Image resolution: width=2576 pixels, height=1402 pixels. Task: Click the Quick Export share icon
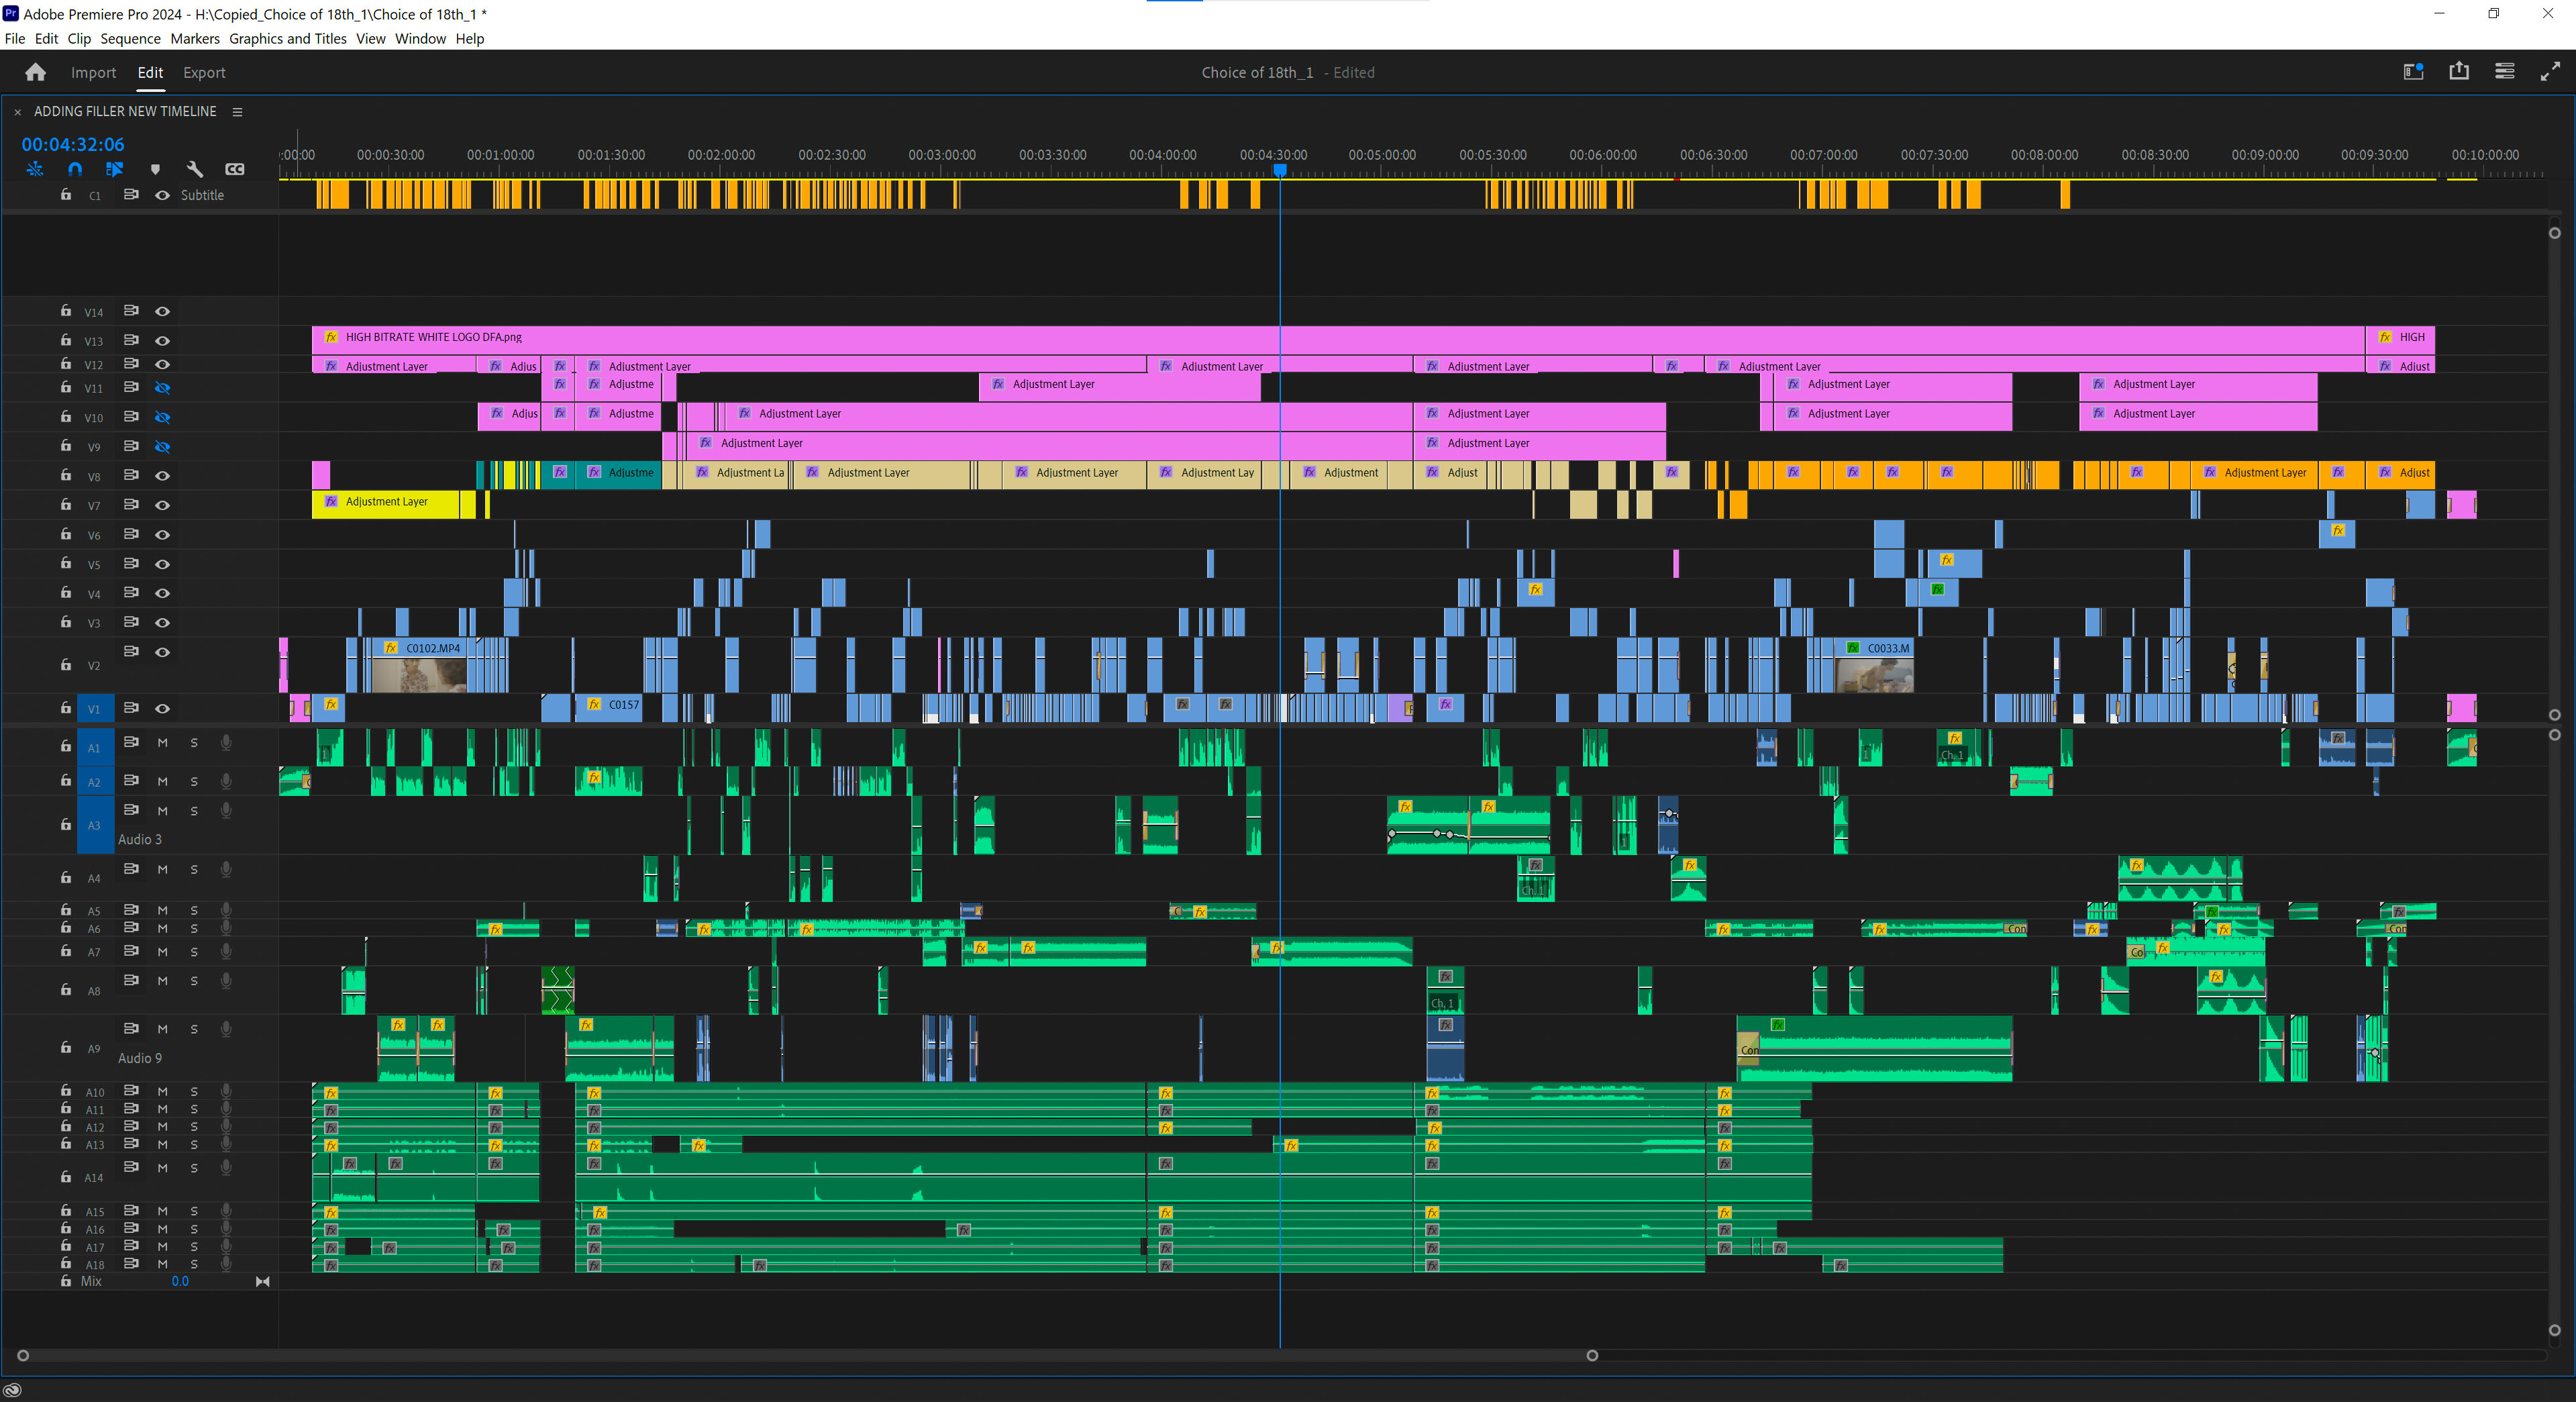[2459, 71]
